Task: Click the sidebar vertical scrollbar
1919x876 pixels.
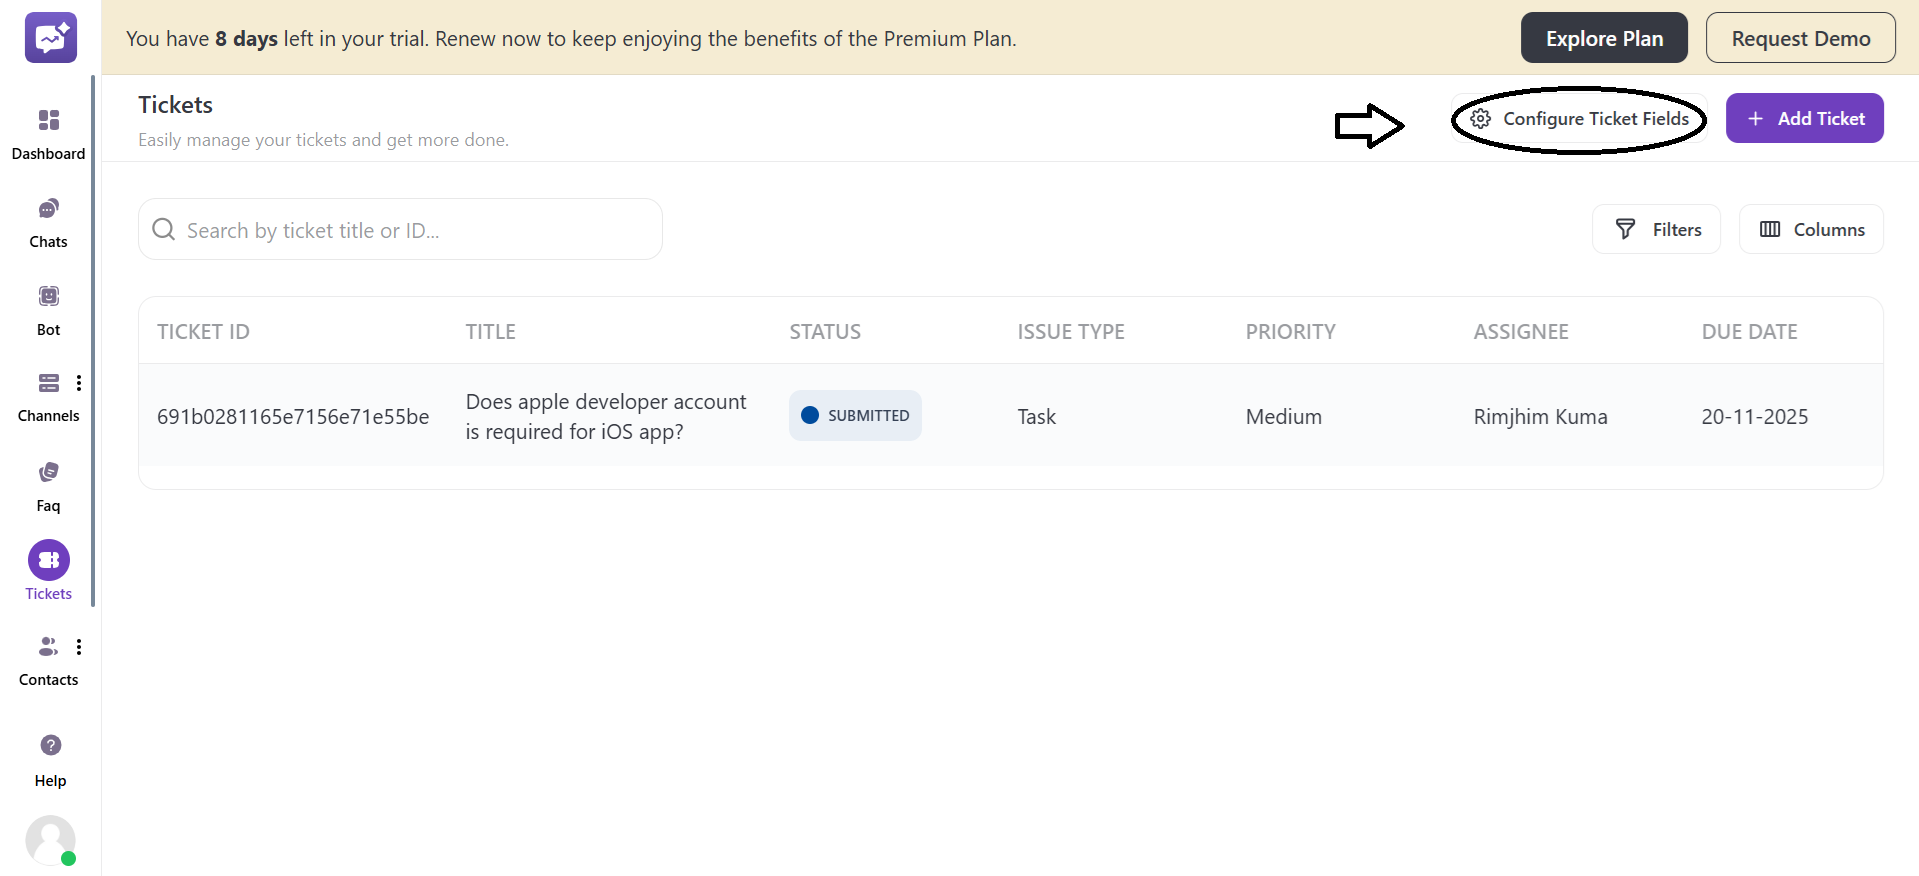Action: coord(93,340)
